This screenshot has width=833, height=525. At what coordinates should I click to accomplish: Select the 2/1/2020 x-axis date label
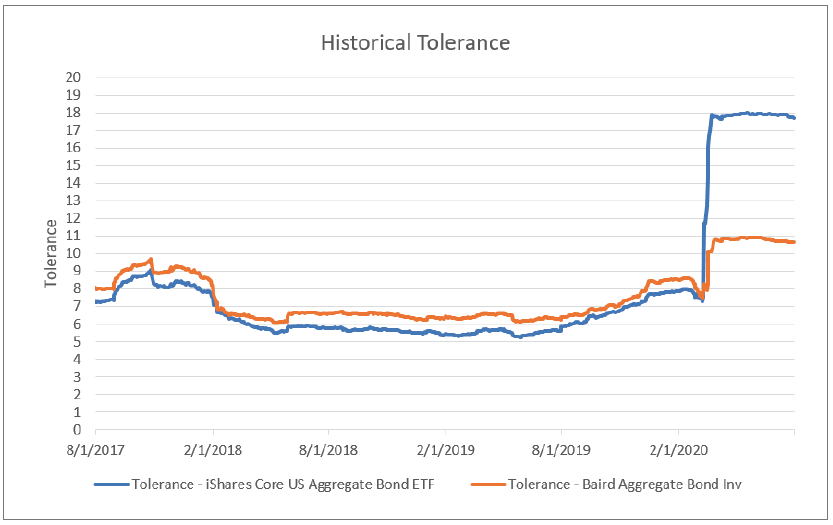click(678, 449)
